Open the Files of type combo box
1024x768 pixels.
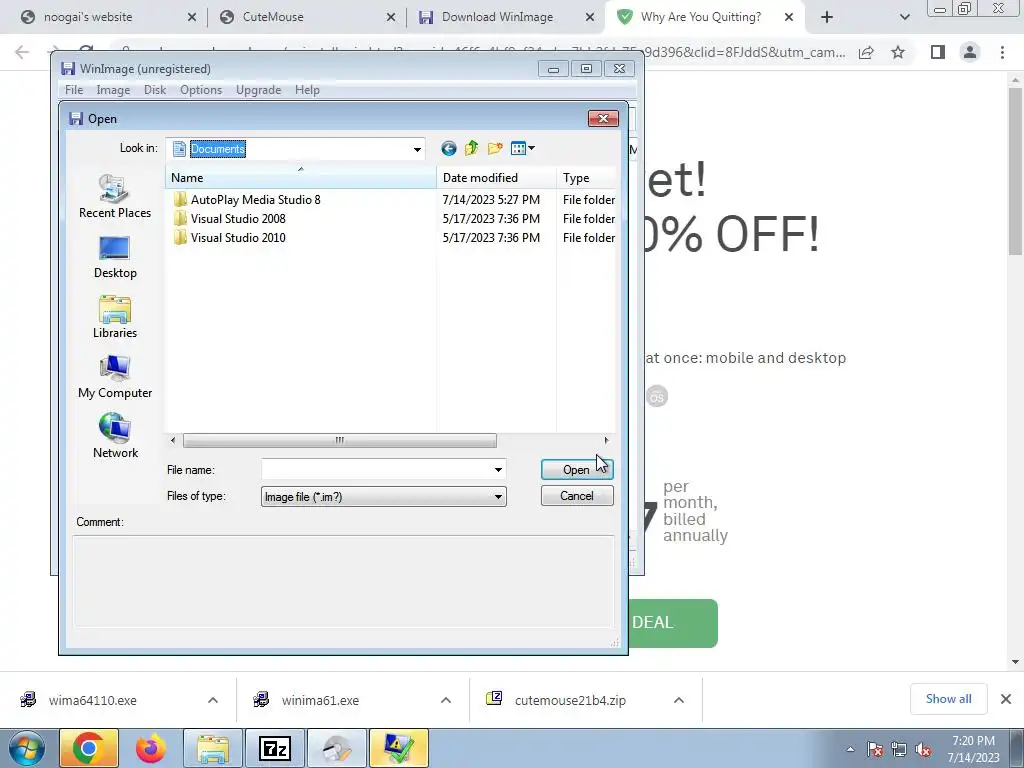[x=383, y=497]
